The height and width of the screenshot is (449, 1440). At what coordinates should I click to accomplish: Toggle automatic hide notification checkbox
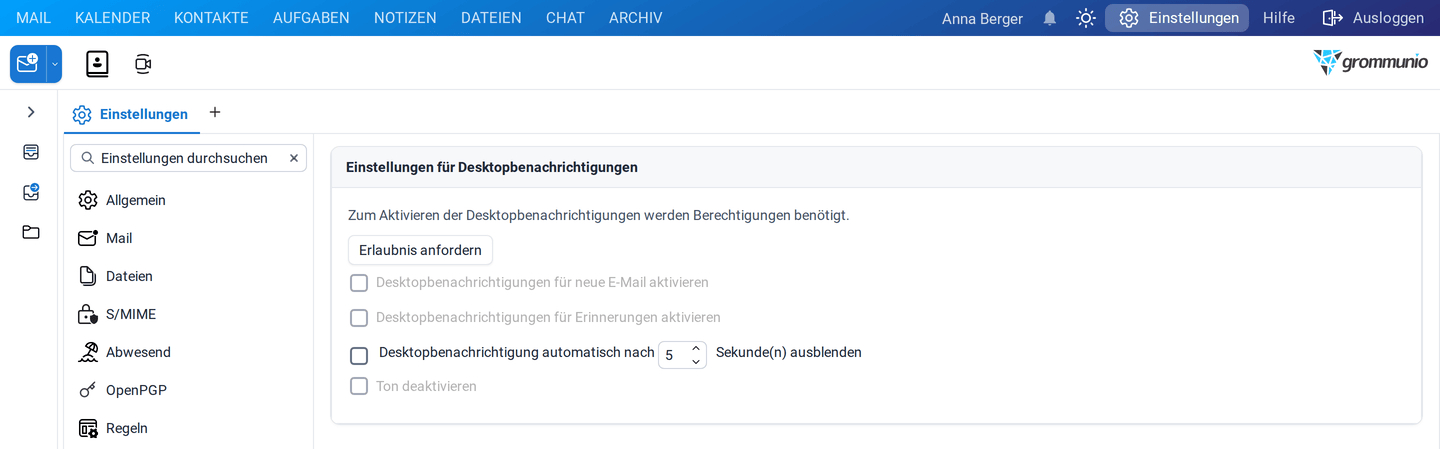click(x=359, y=355)
